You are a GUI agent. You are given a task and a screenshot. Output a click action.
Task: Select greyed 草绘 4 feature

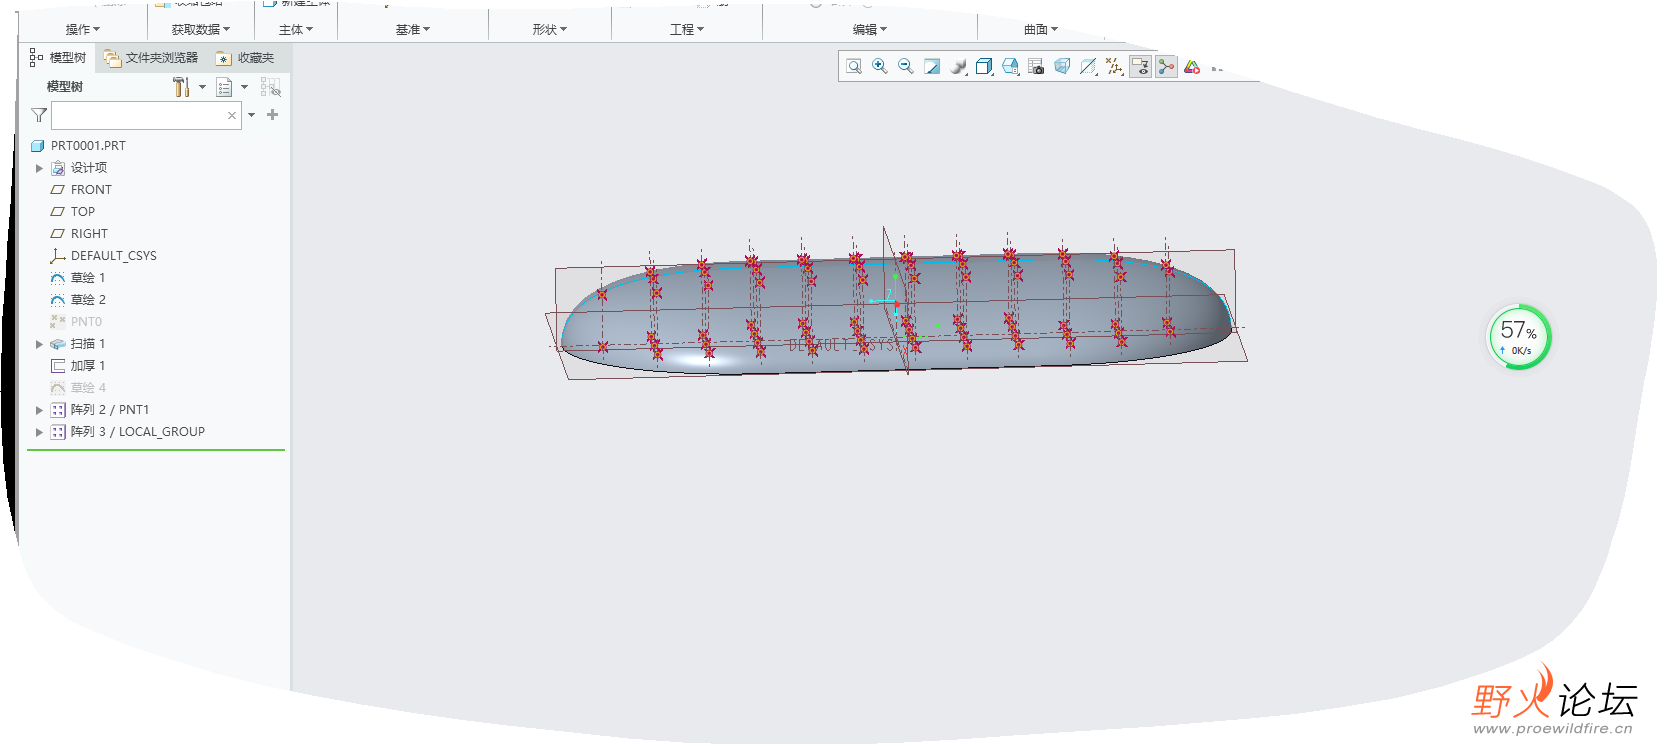[x=78, y=388]
